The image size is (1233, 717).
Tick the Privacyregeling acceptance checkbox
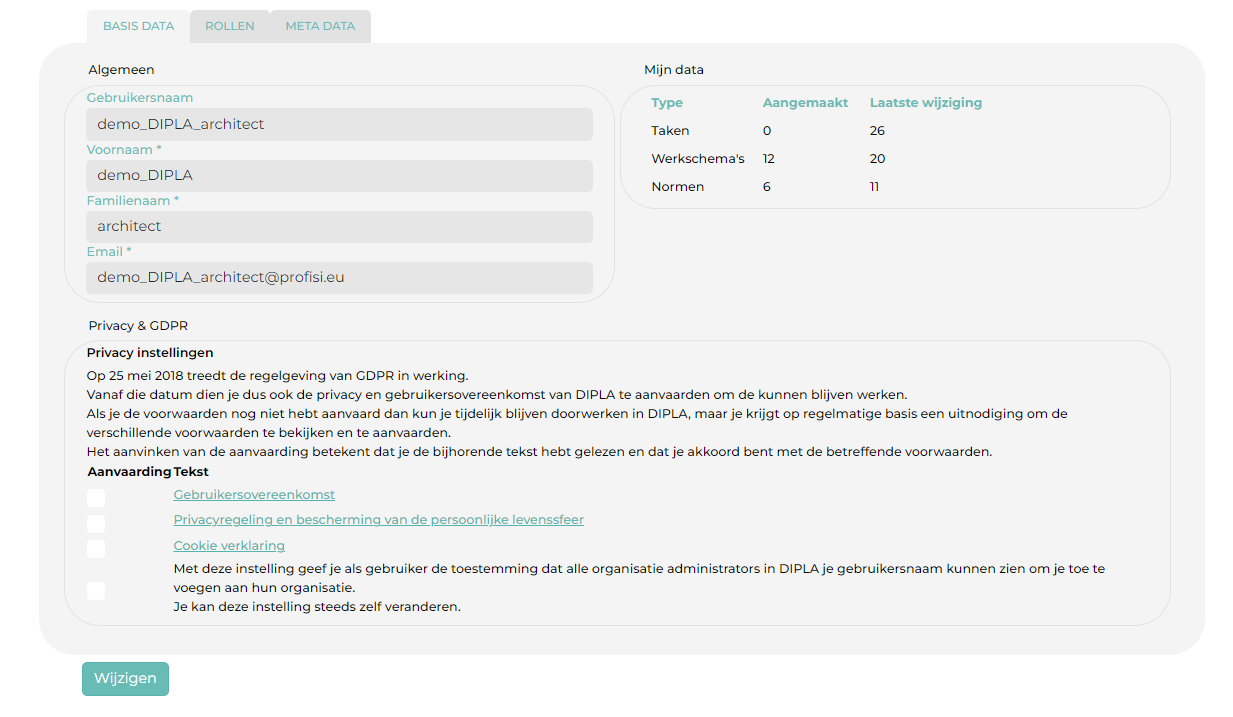click(96, 524)
